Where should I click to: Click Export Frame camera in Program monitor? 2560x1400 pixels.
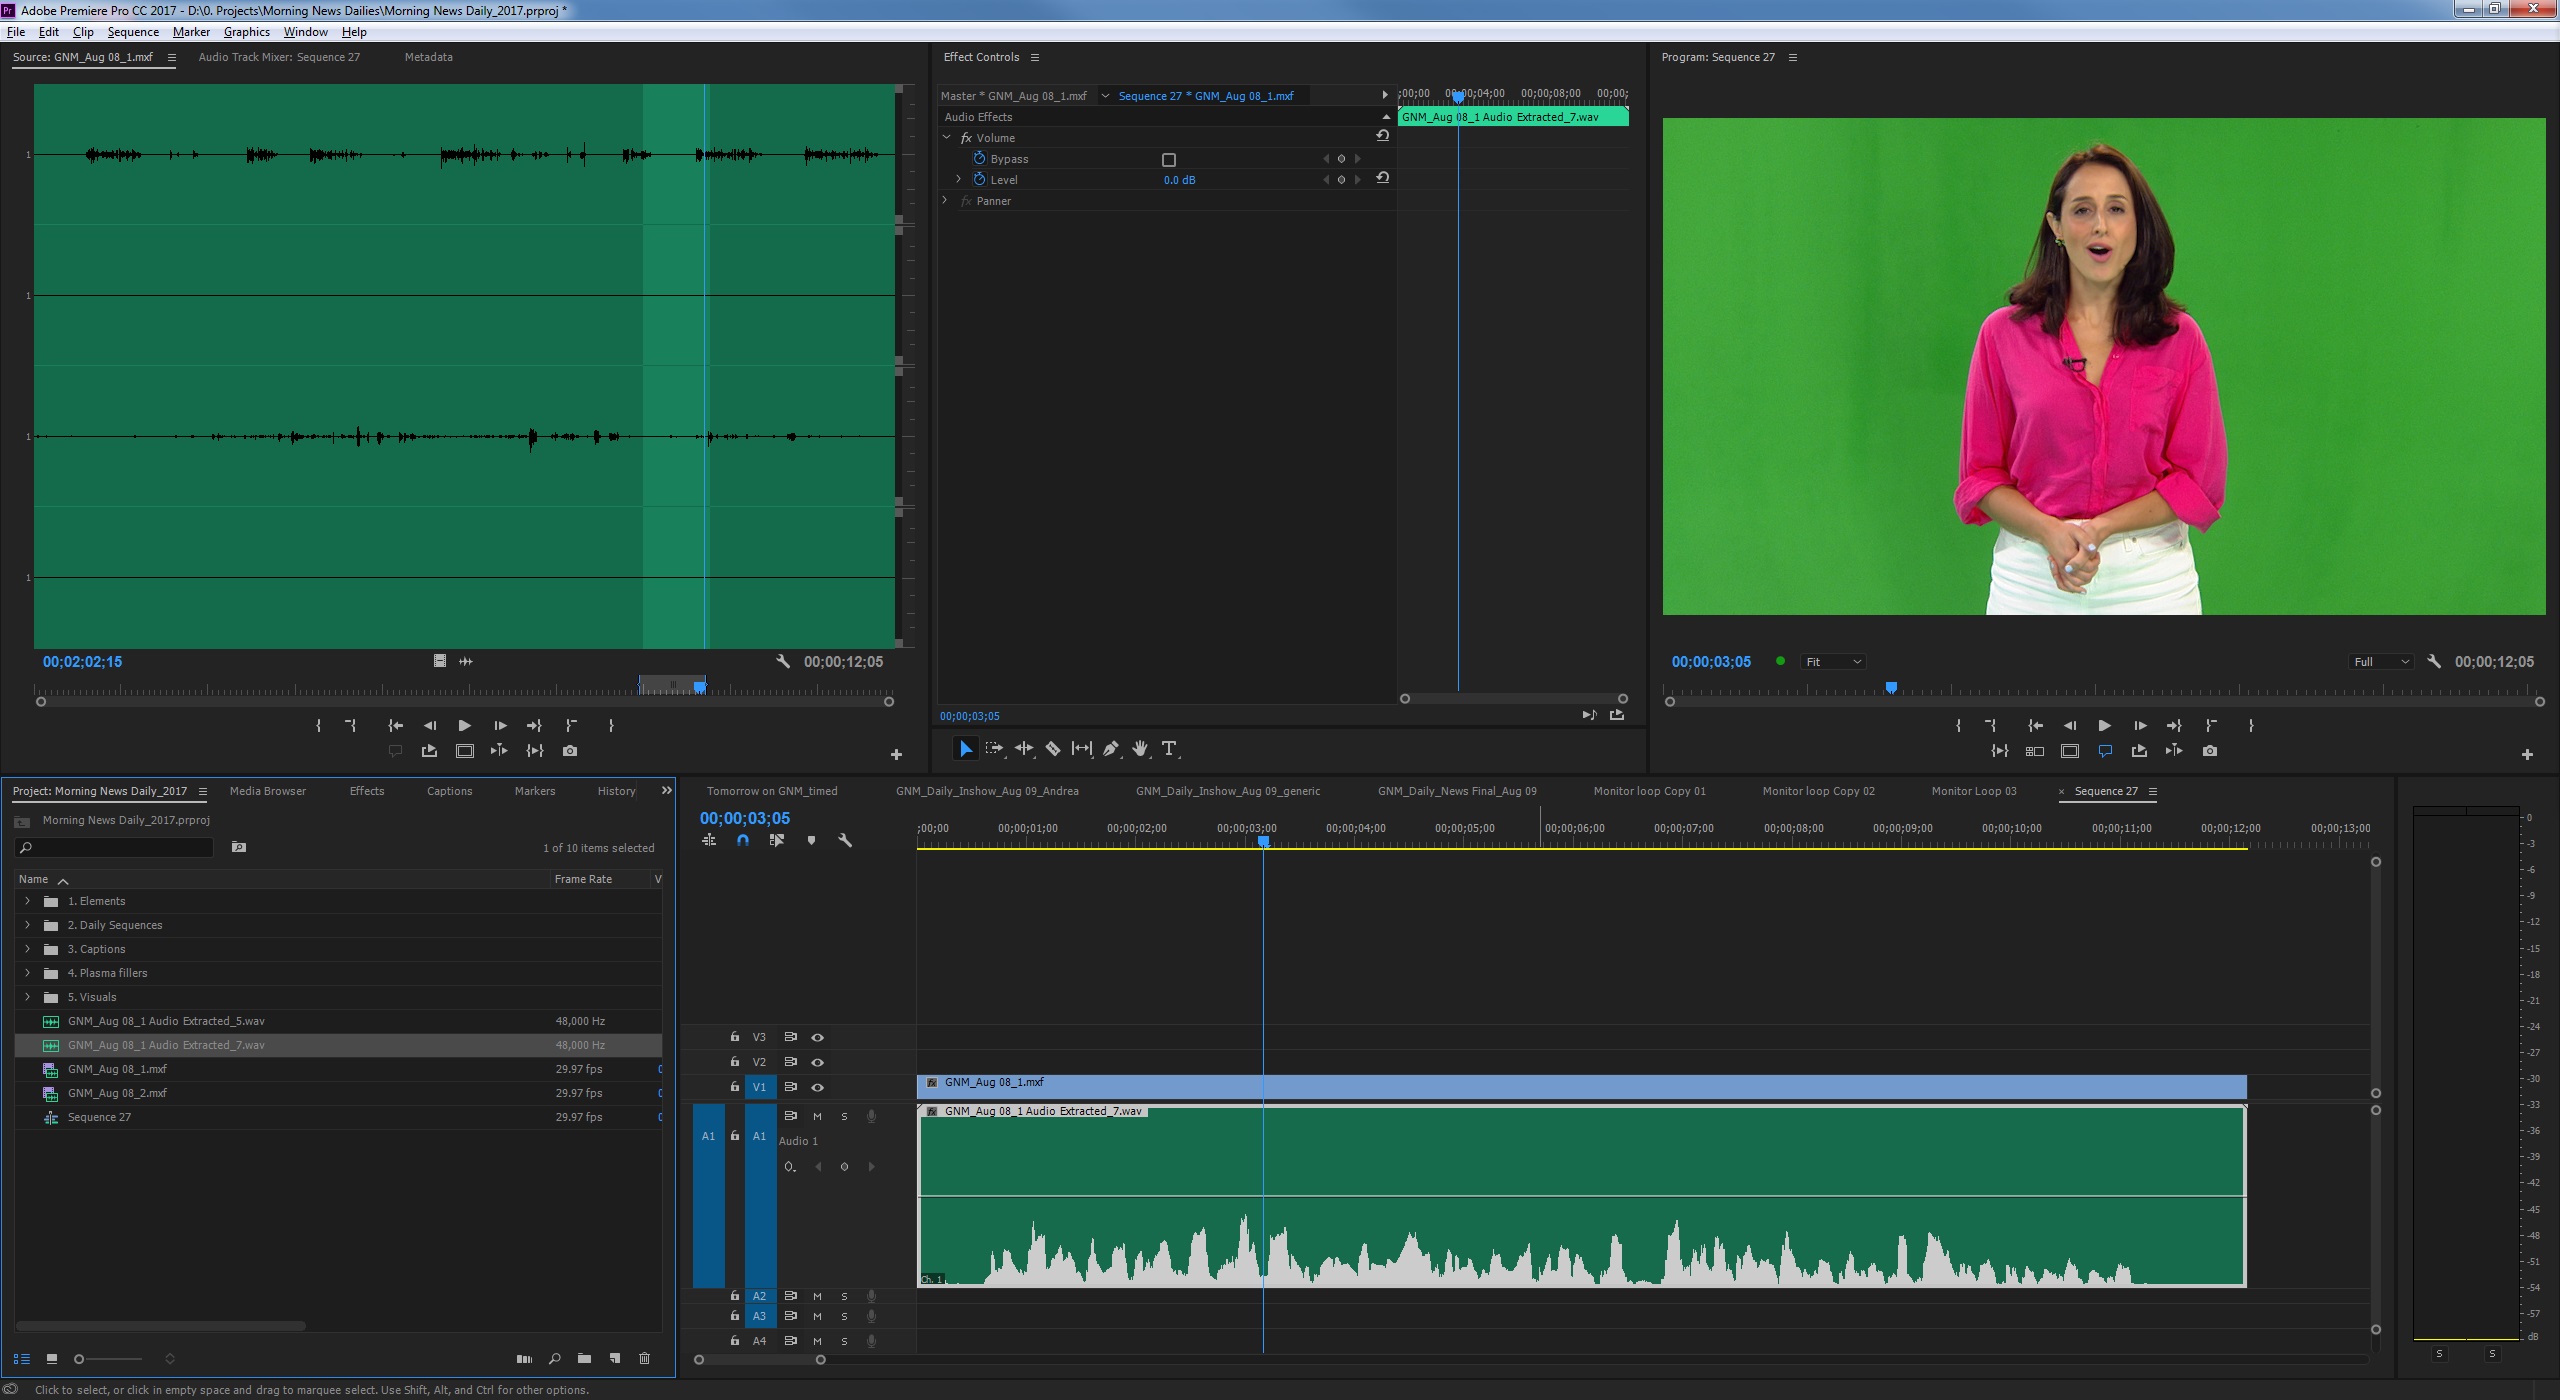tap(2210, 751)
